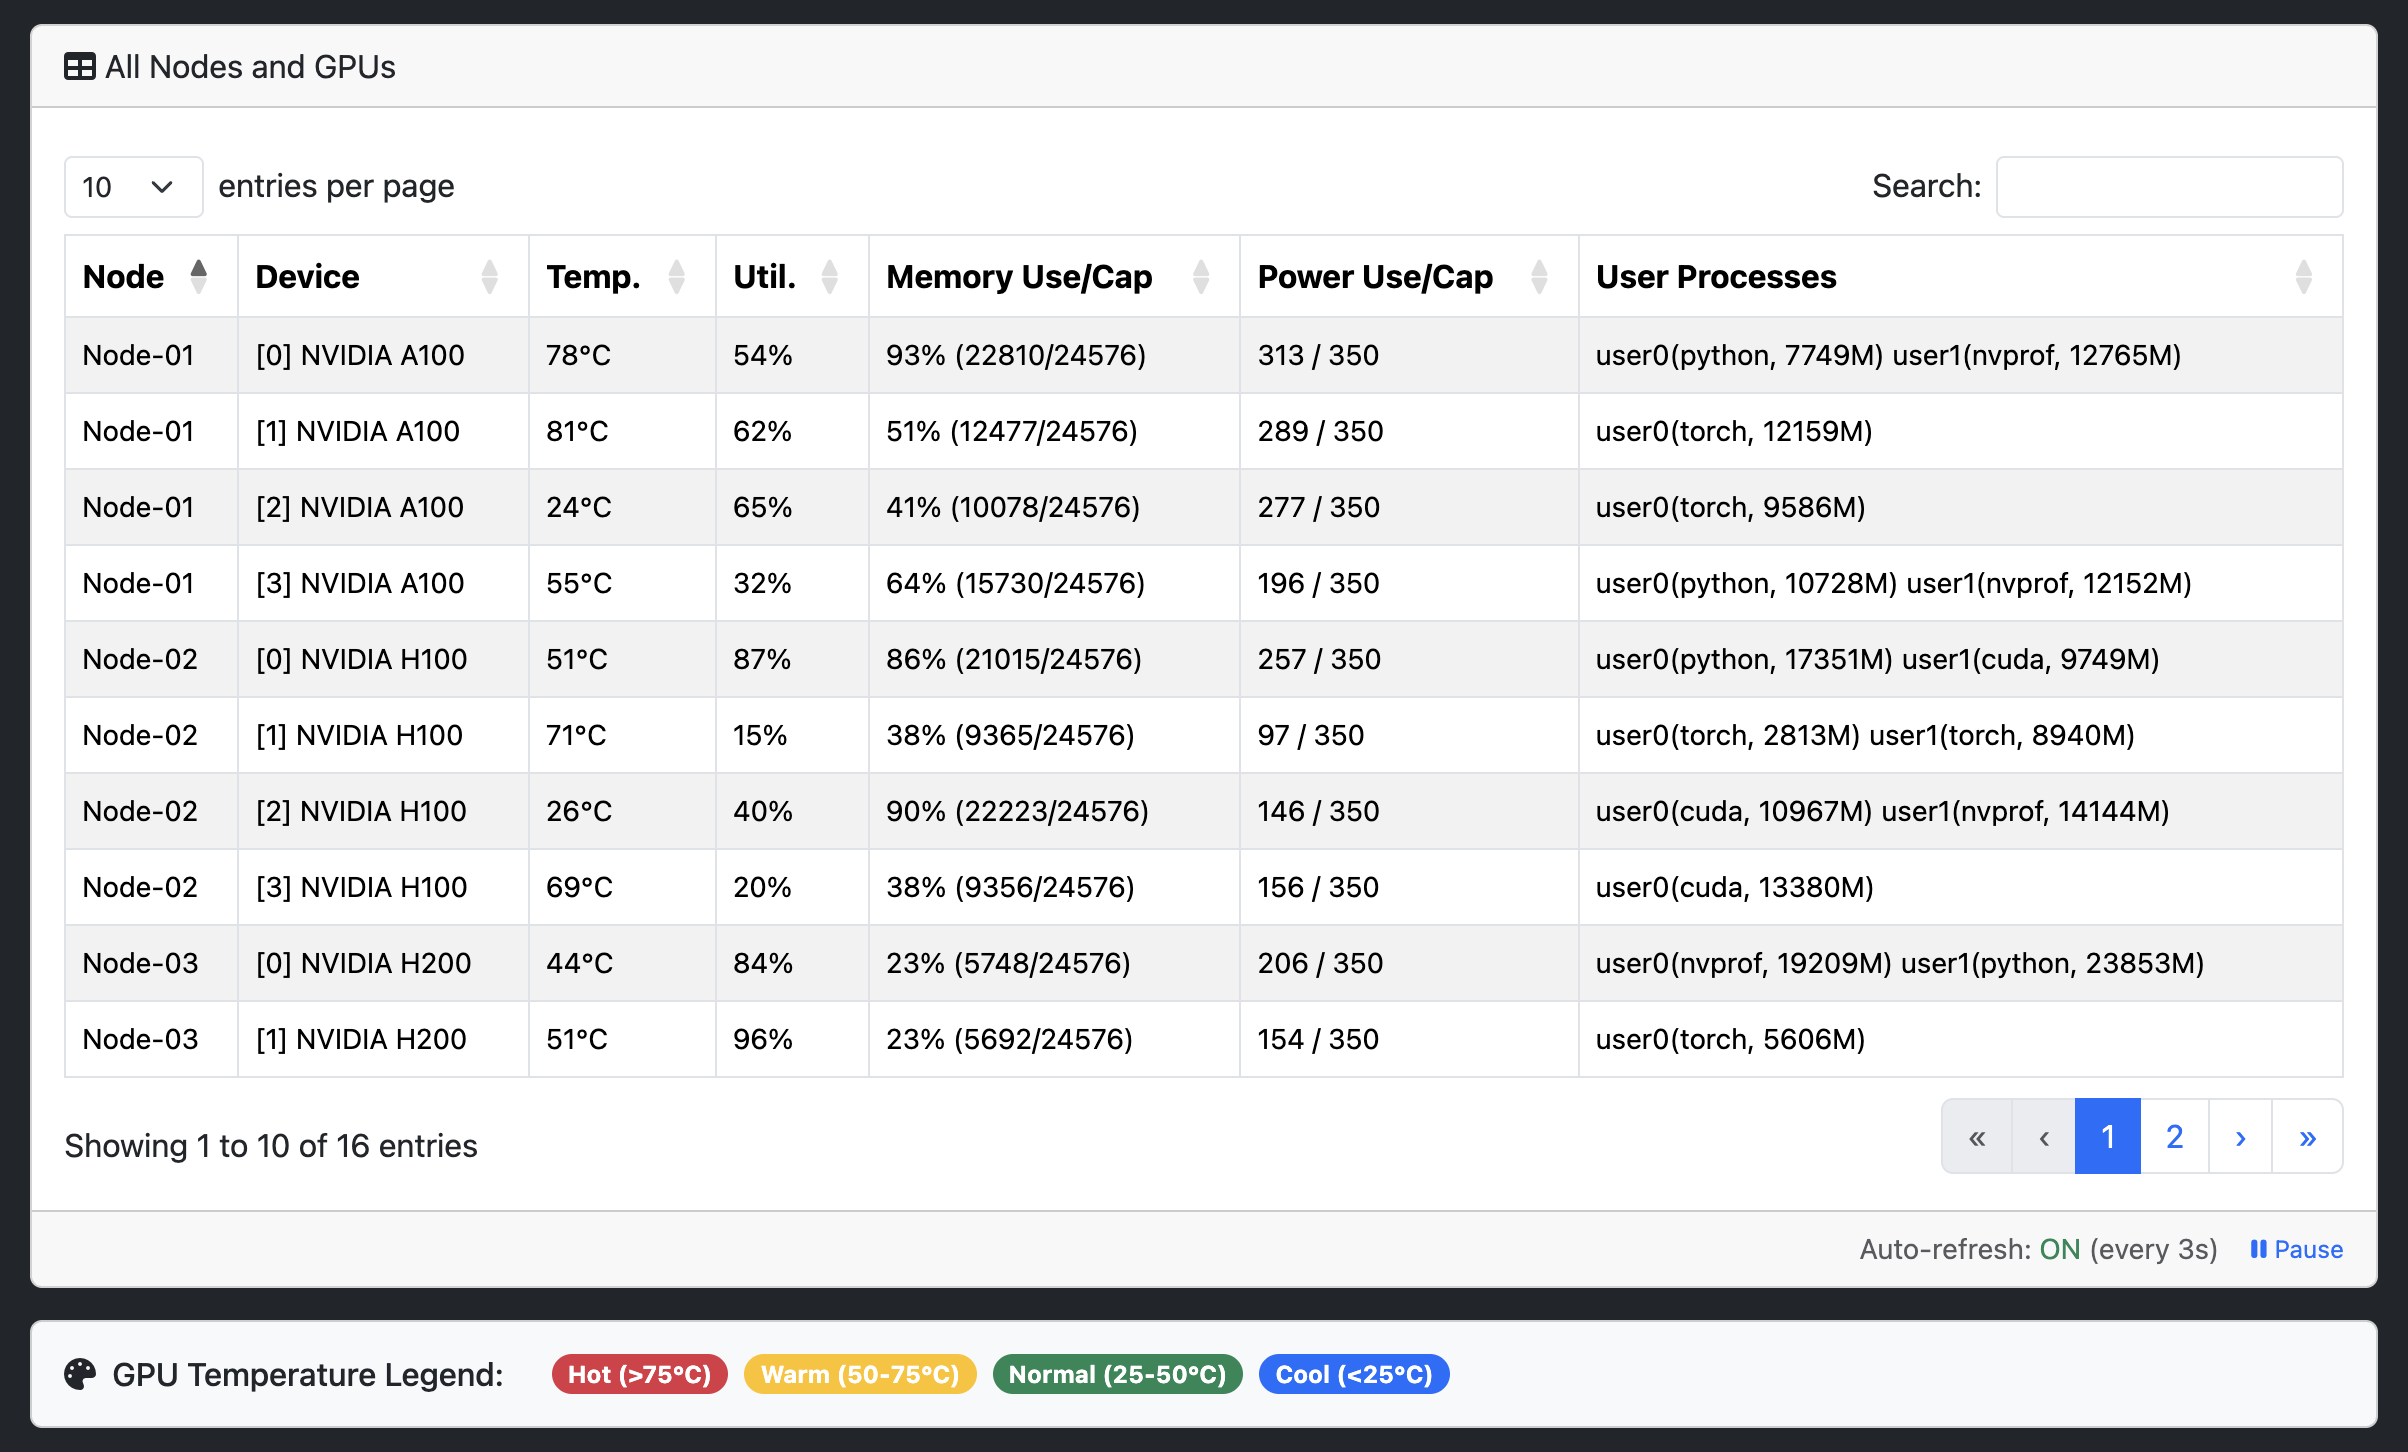Click the 87% utilization cell
2408x1452 pixels.
point(792,659)
